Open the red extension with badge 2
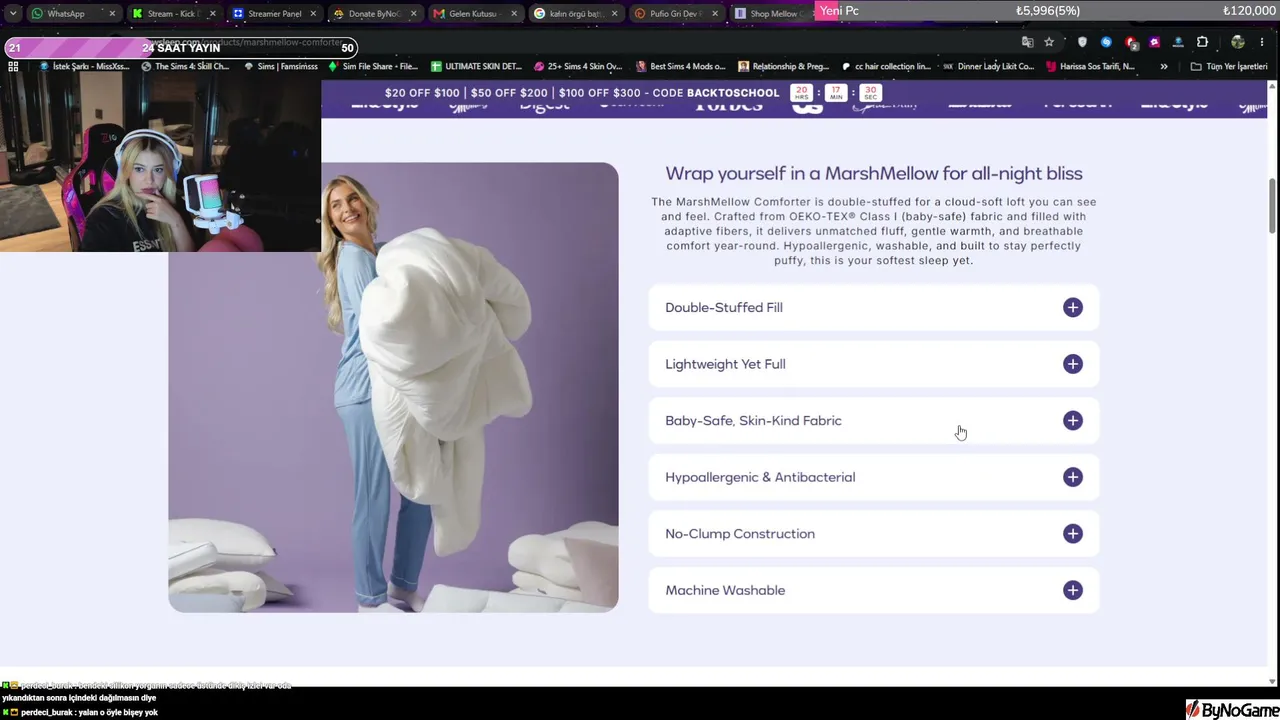The image size is (1280, 720). (x=1131, y=43)
